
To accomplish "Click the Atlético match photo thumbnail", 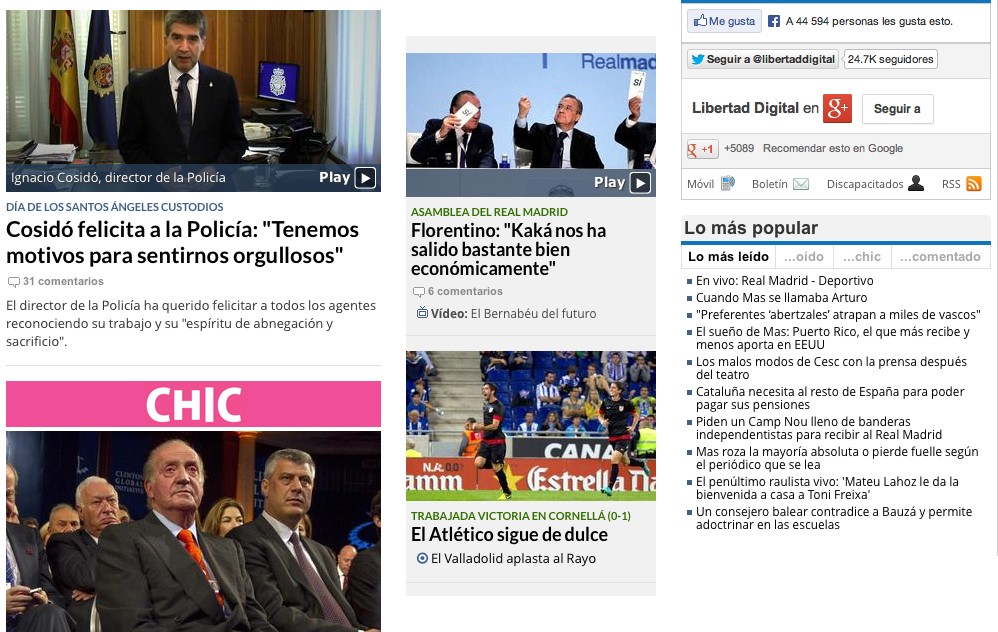I will pos(531,426).
